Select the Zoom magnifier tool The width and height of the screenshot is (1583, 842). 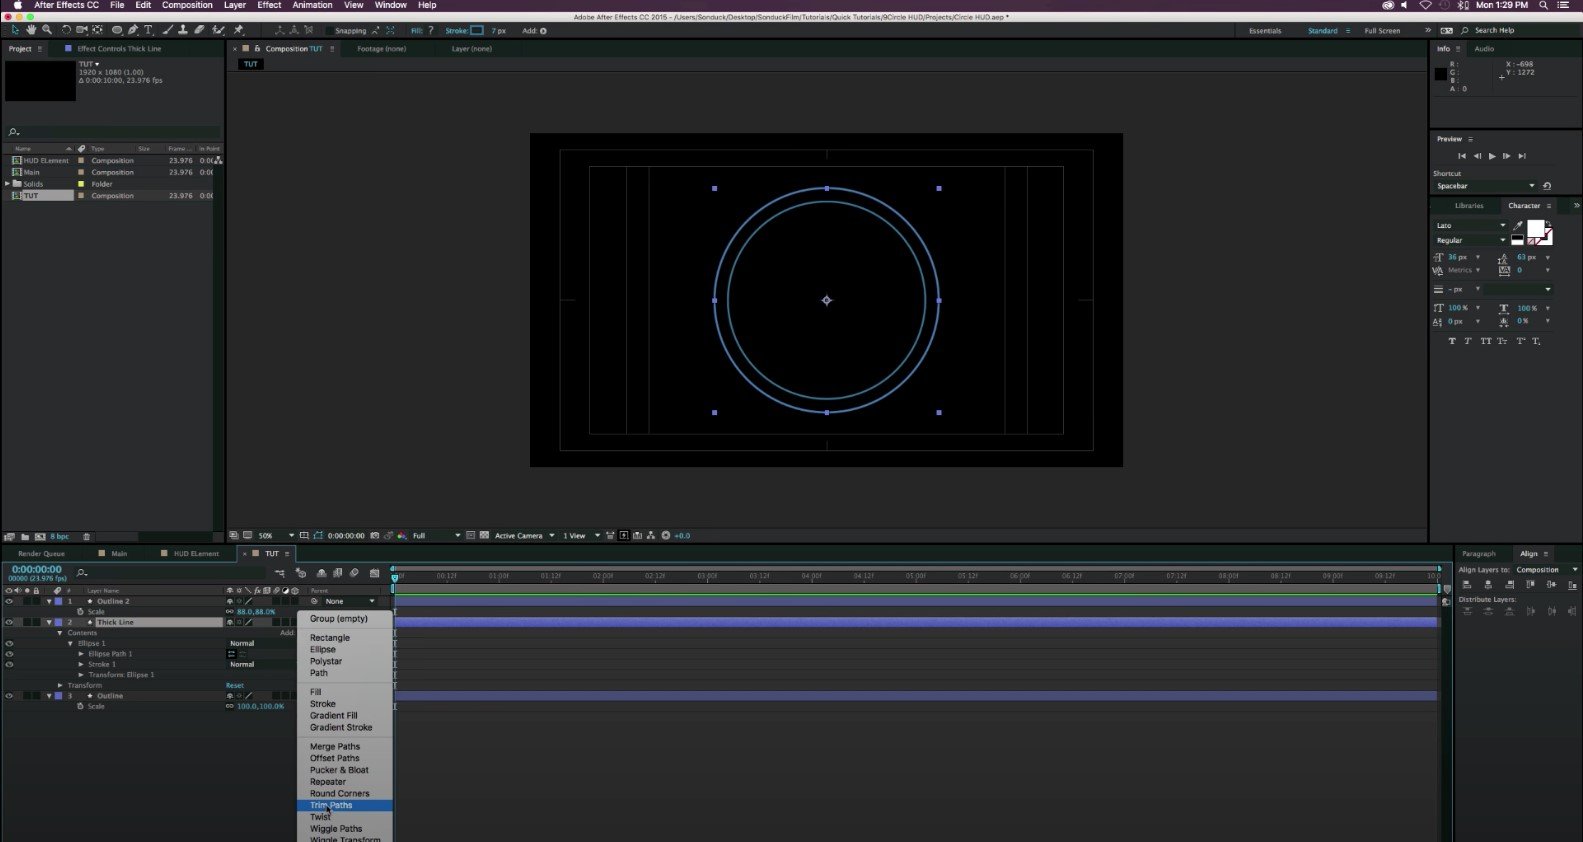tap(47, 30)
